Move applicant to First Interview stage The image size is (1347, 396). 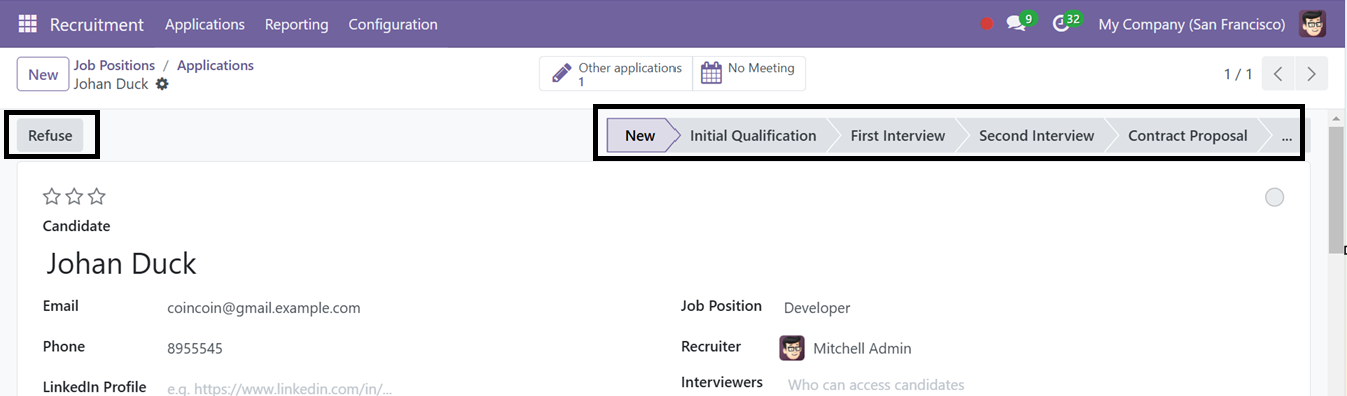[x=898, y=136]
